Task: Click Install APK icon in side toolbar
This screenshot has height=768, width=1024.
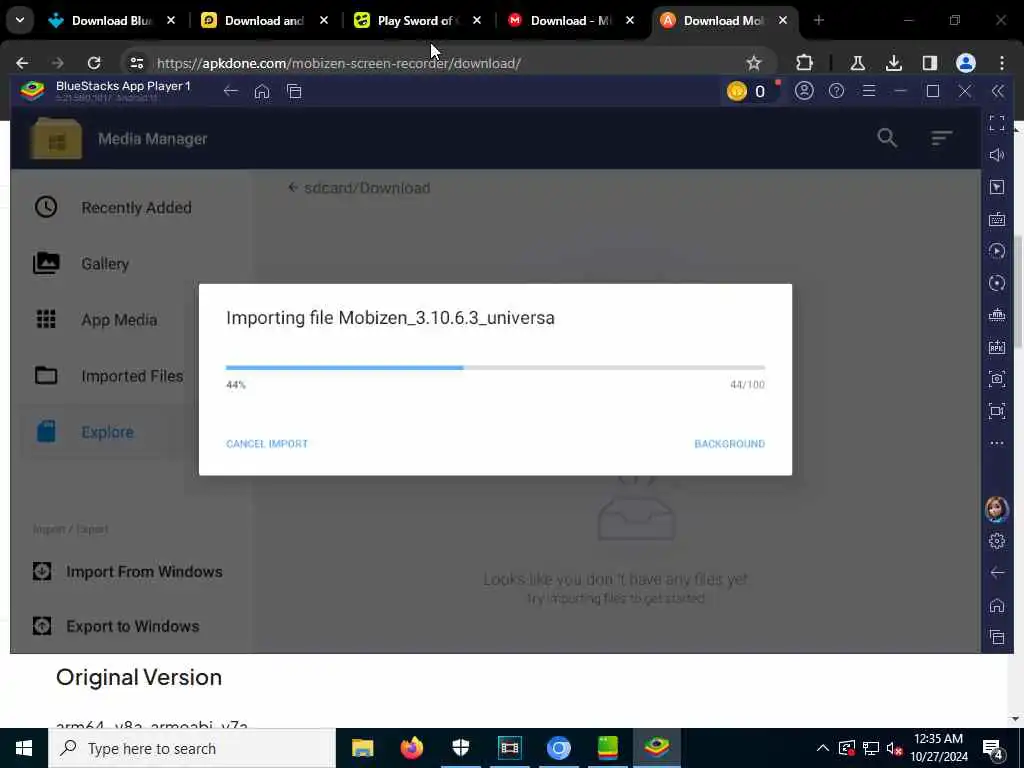Action: tap(997, 347)
